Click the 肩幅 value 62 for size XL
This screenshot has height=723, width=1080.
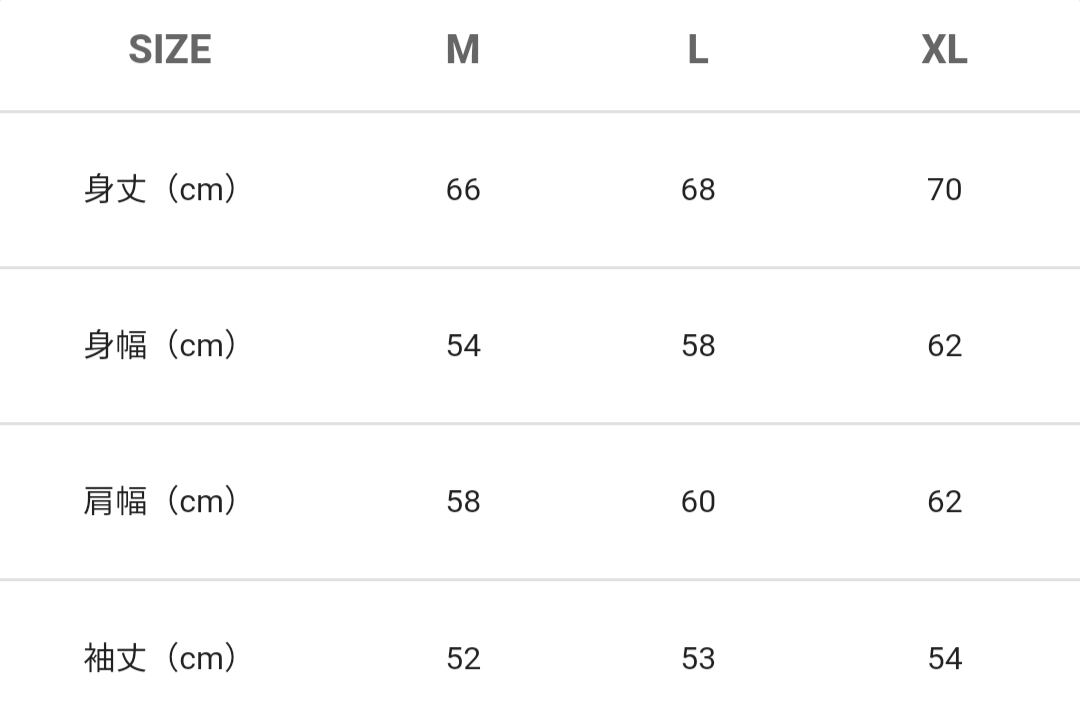tap(944, 502)
